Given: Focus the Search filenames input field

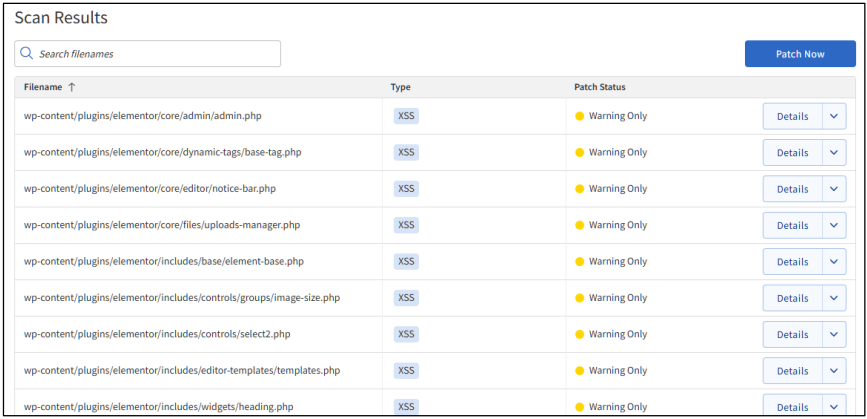Looking at the screenshot, I should (155, 54).
